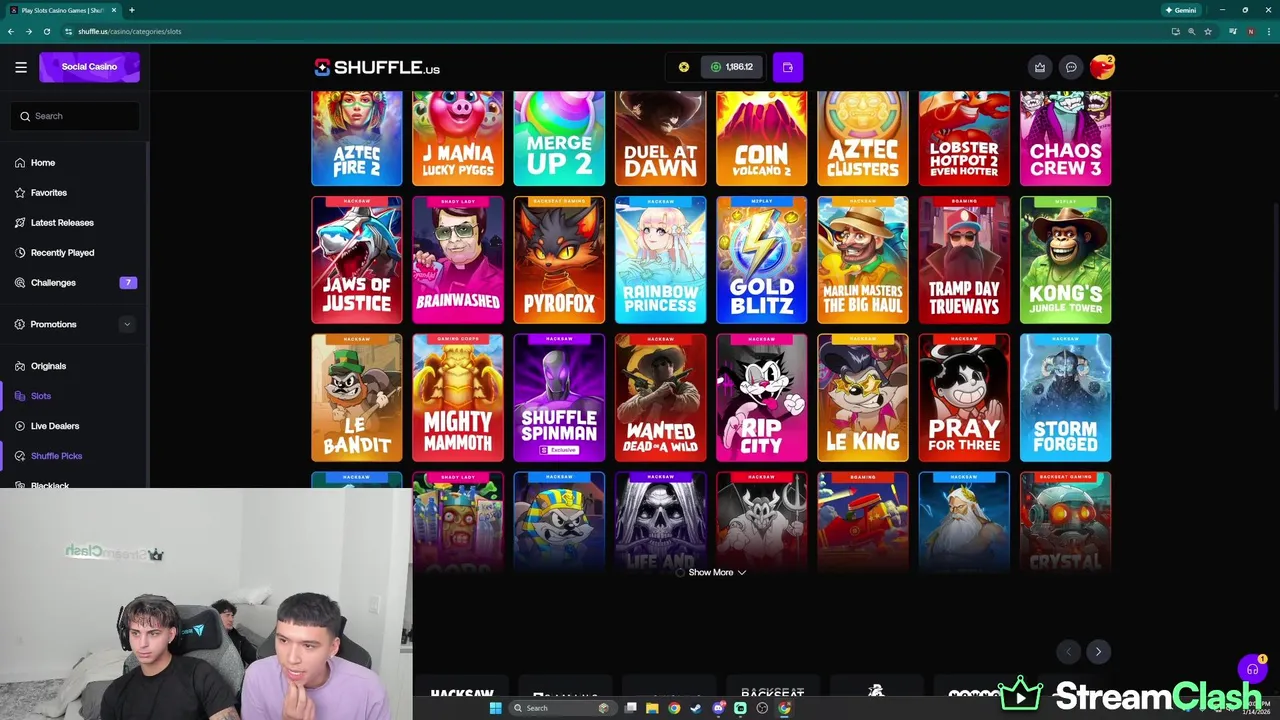The image size is (1280, 720).
Task: Open the Brainwashed slot game
Action: (458, 260)
